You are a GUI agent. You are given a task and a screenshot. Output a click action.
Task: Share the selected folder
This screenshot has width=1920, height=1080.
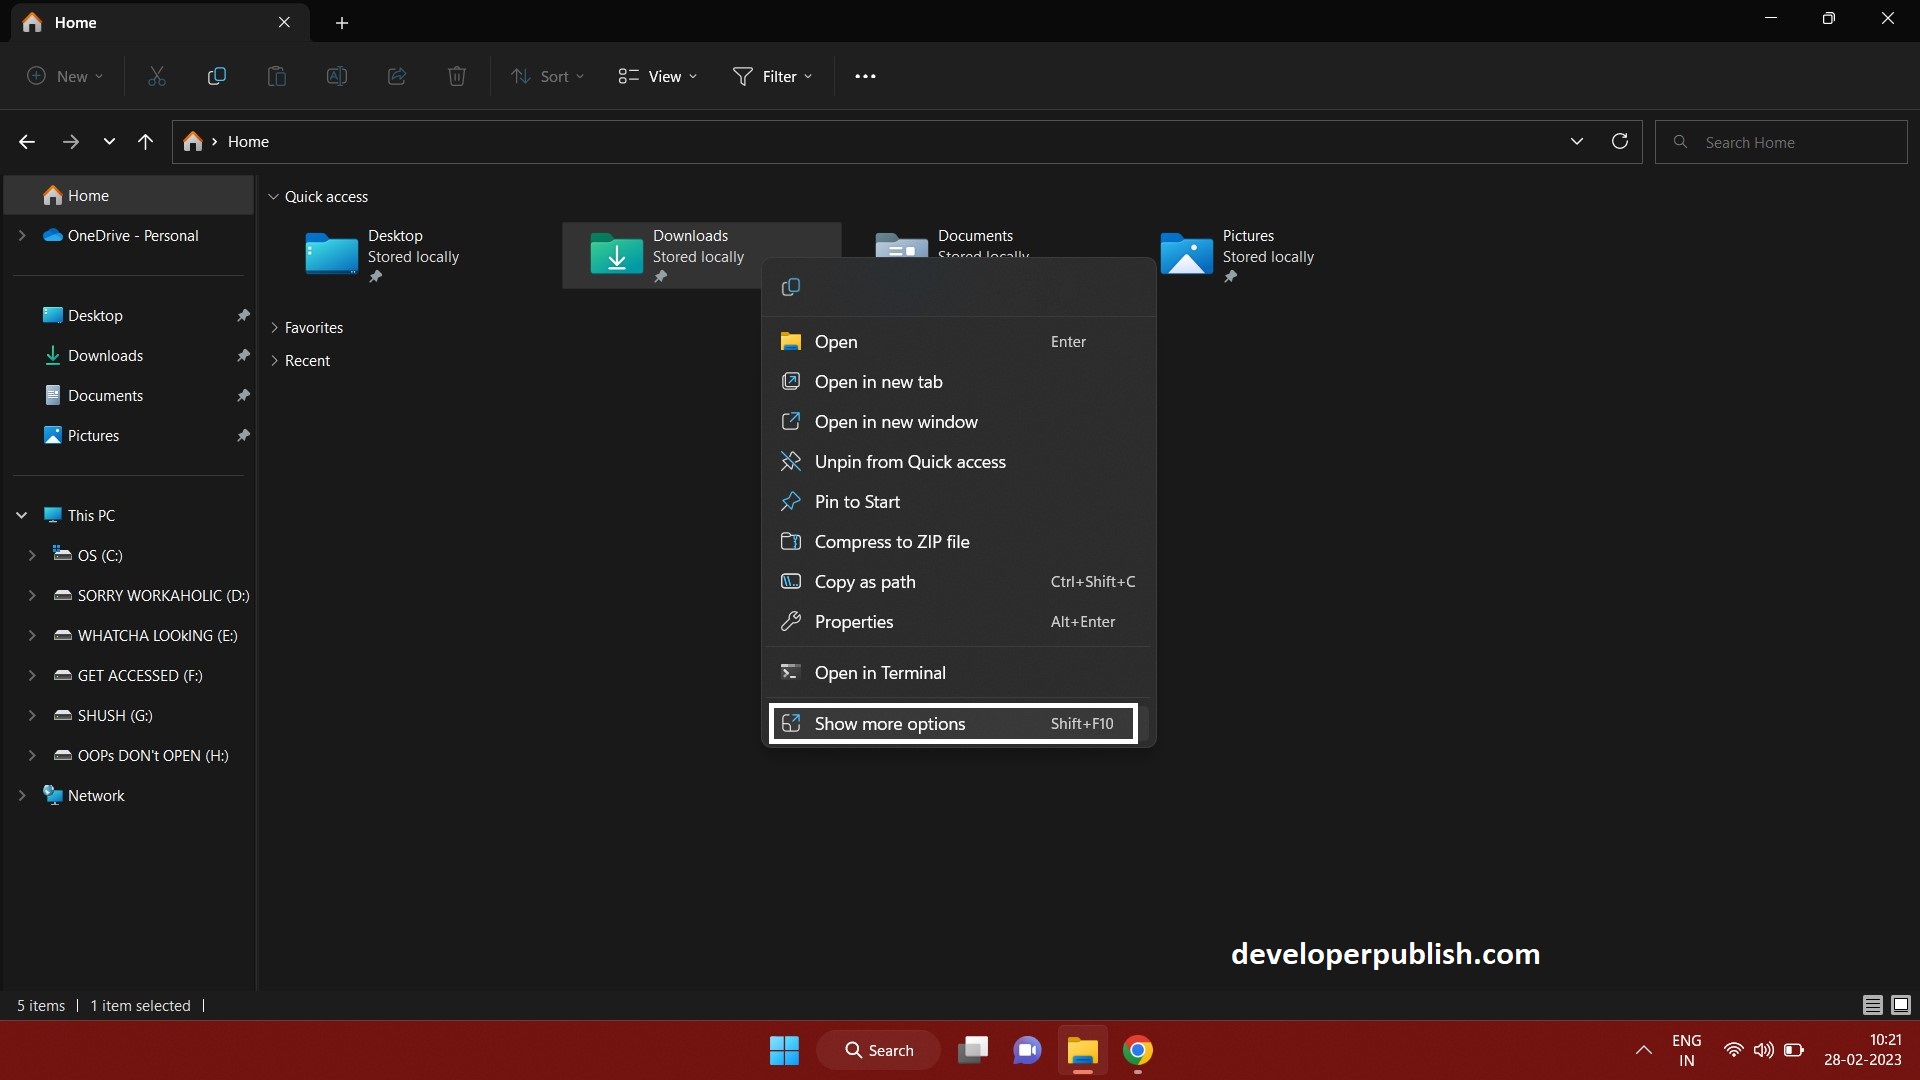click(x=396, y=76)
